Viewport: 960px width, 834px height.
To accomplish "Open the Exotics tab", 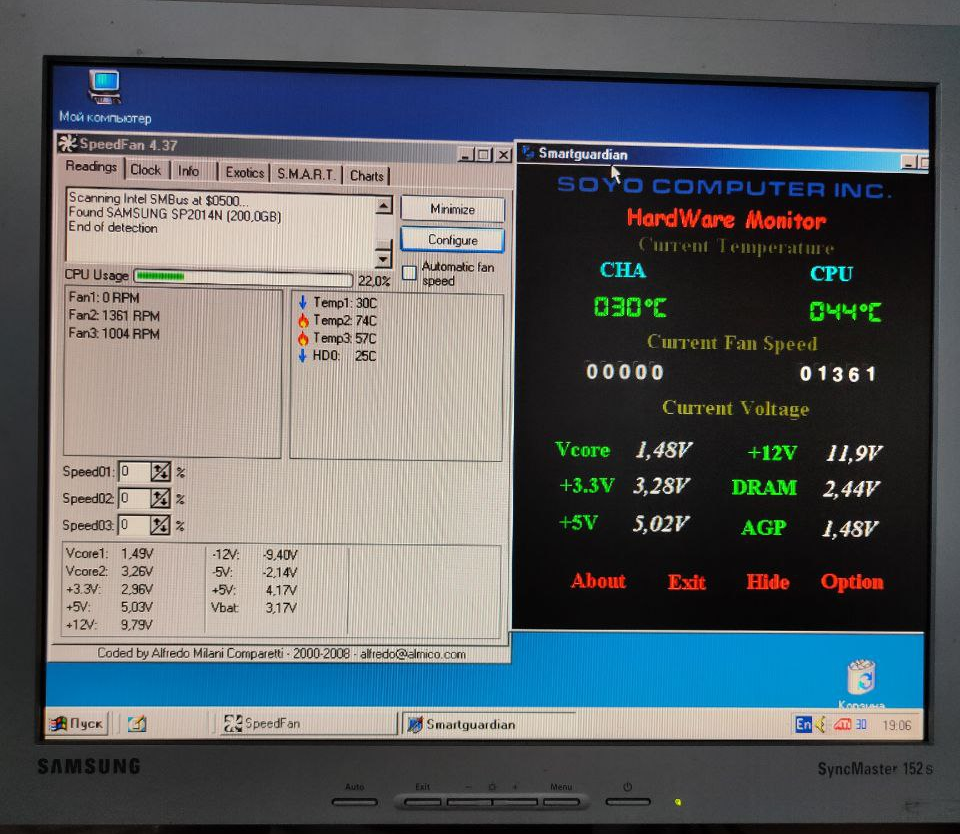I will click(244, 173).
